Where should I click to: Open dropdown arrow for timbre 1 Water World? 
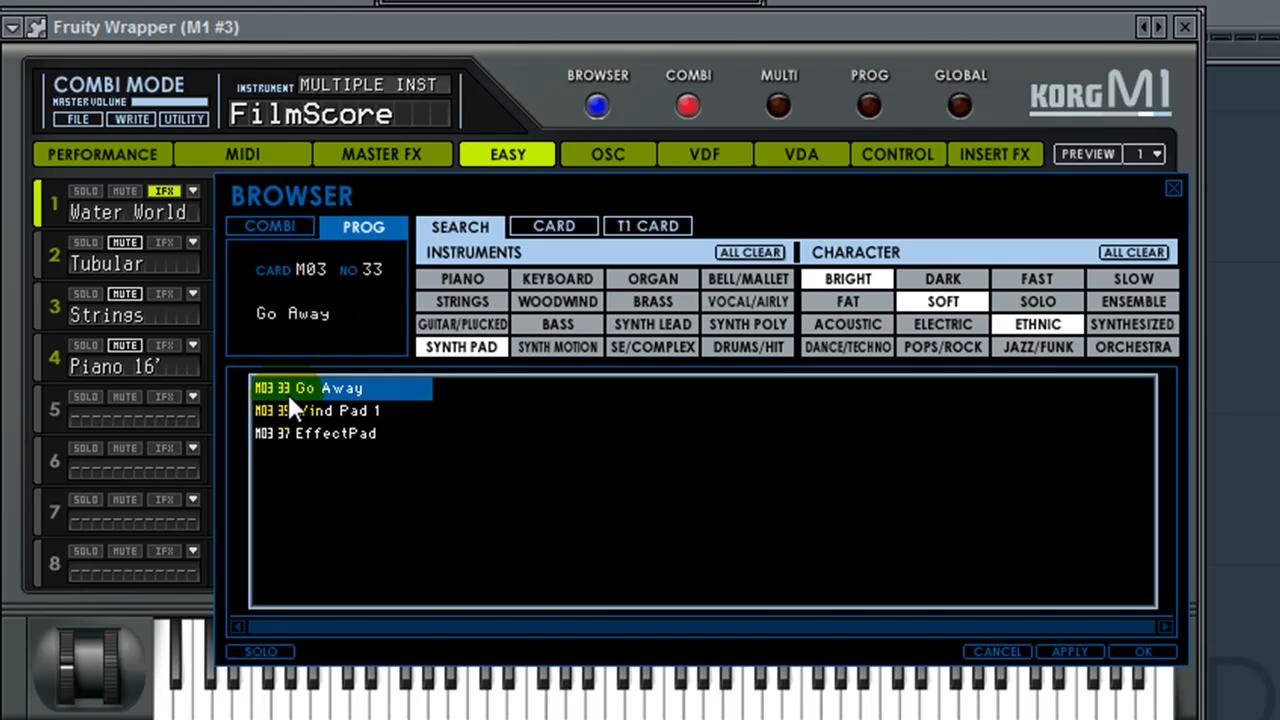[193, 191]
